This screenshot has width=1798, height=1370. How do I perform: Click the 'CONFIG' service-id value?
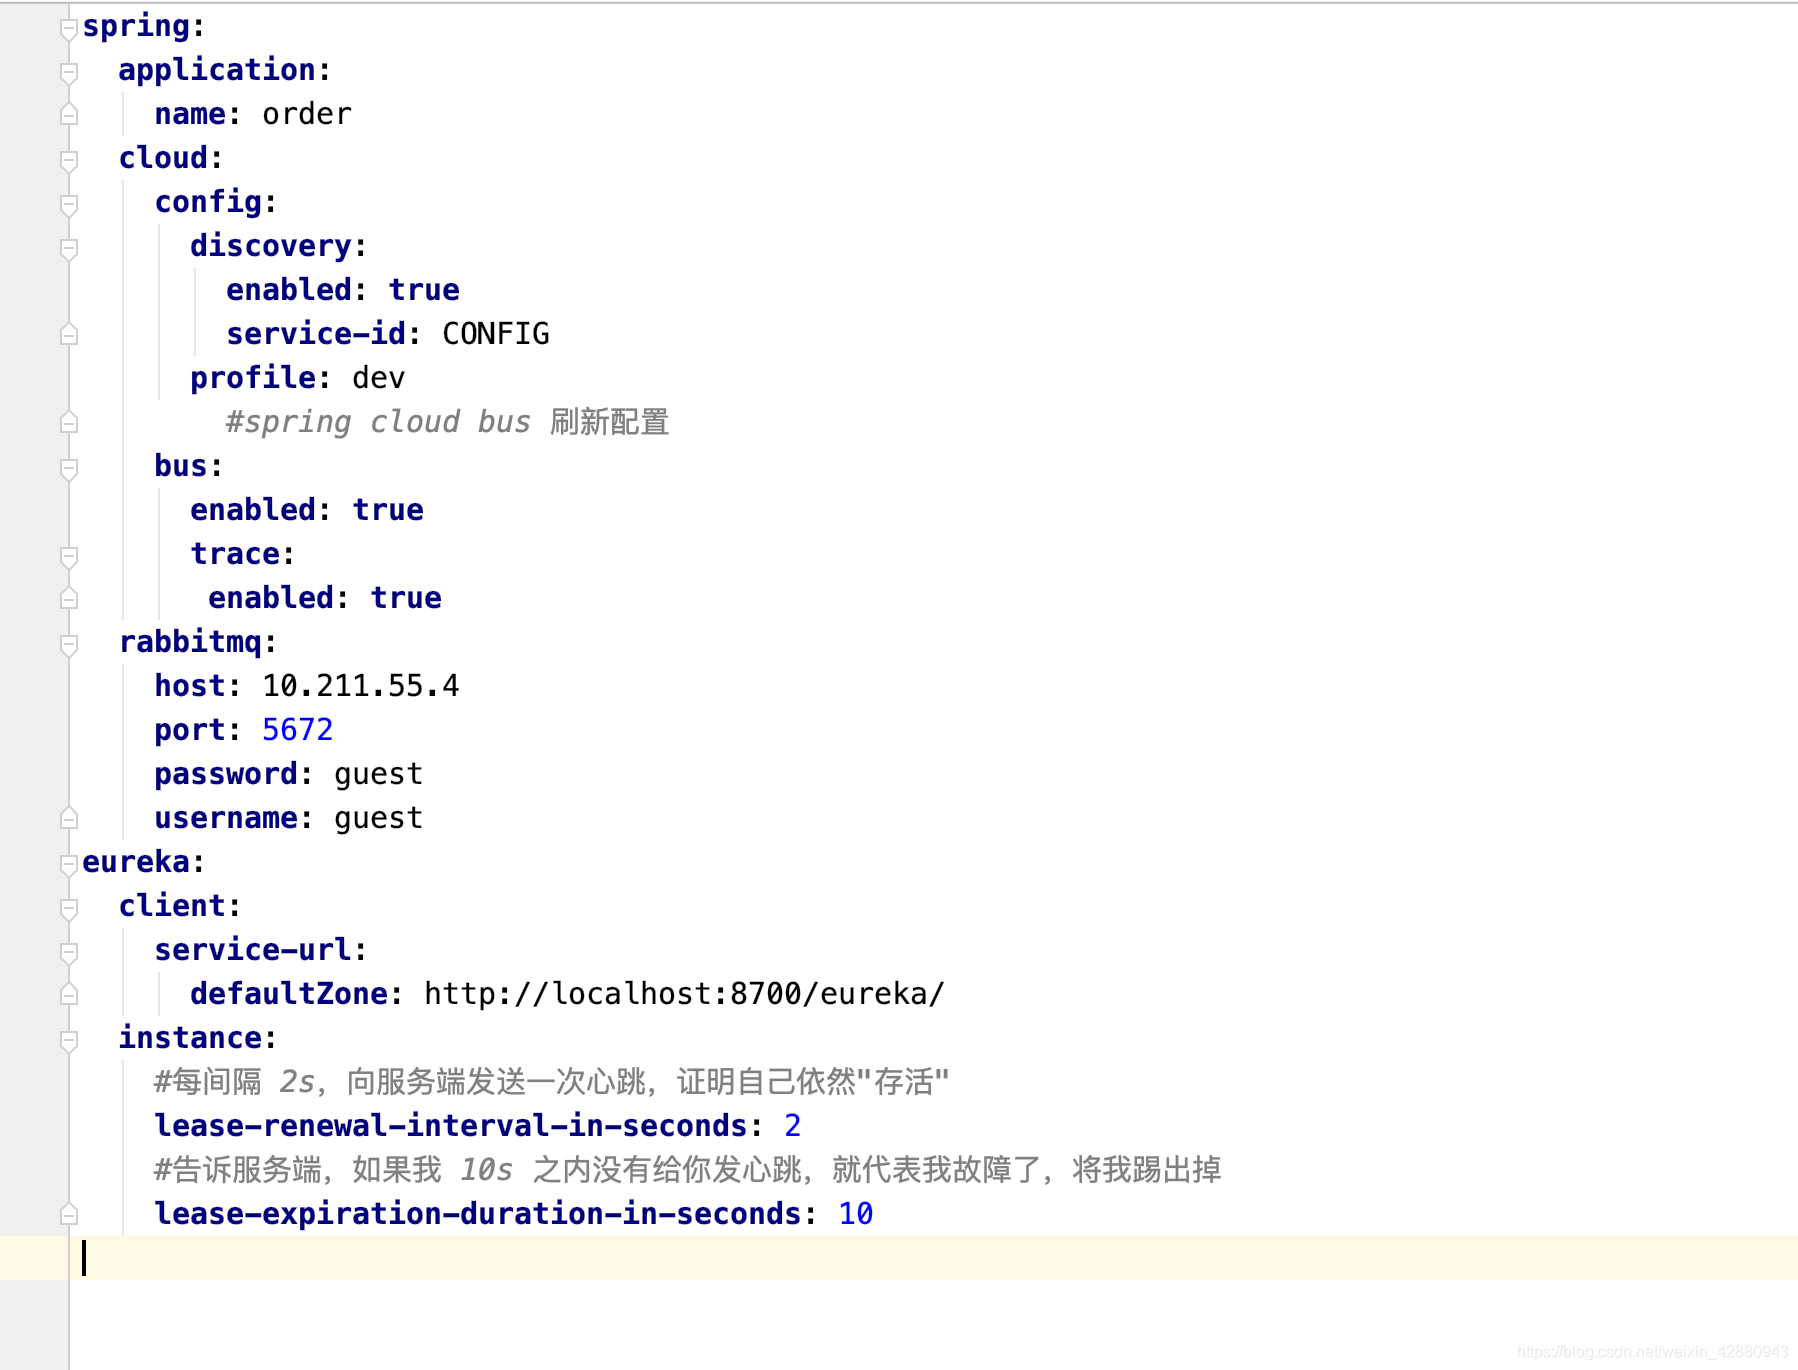pos(496,334)
